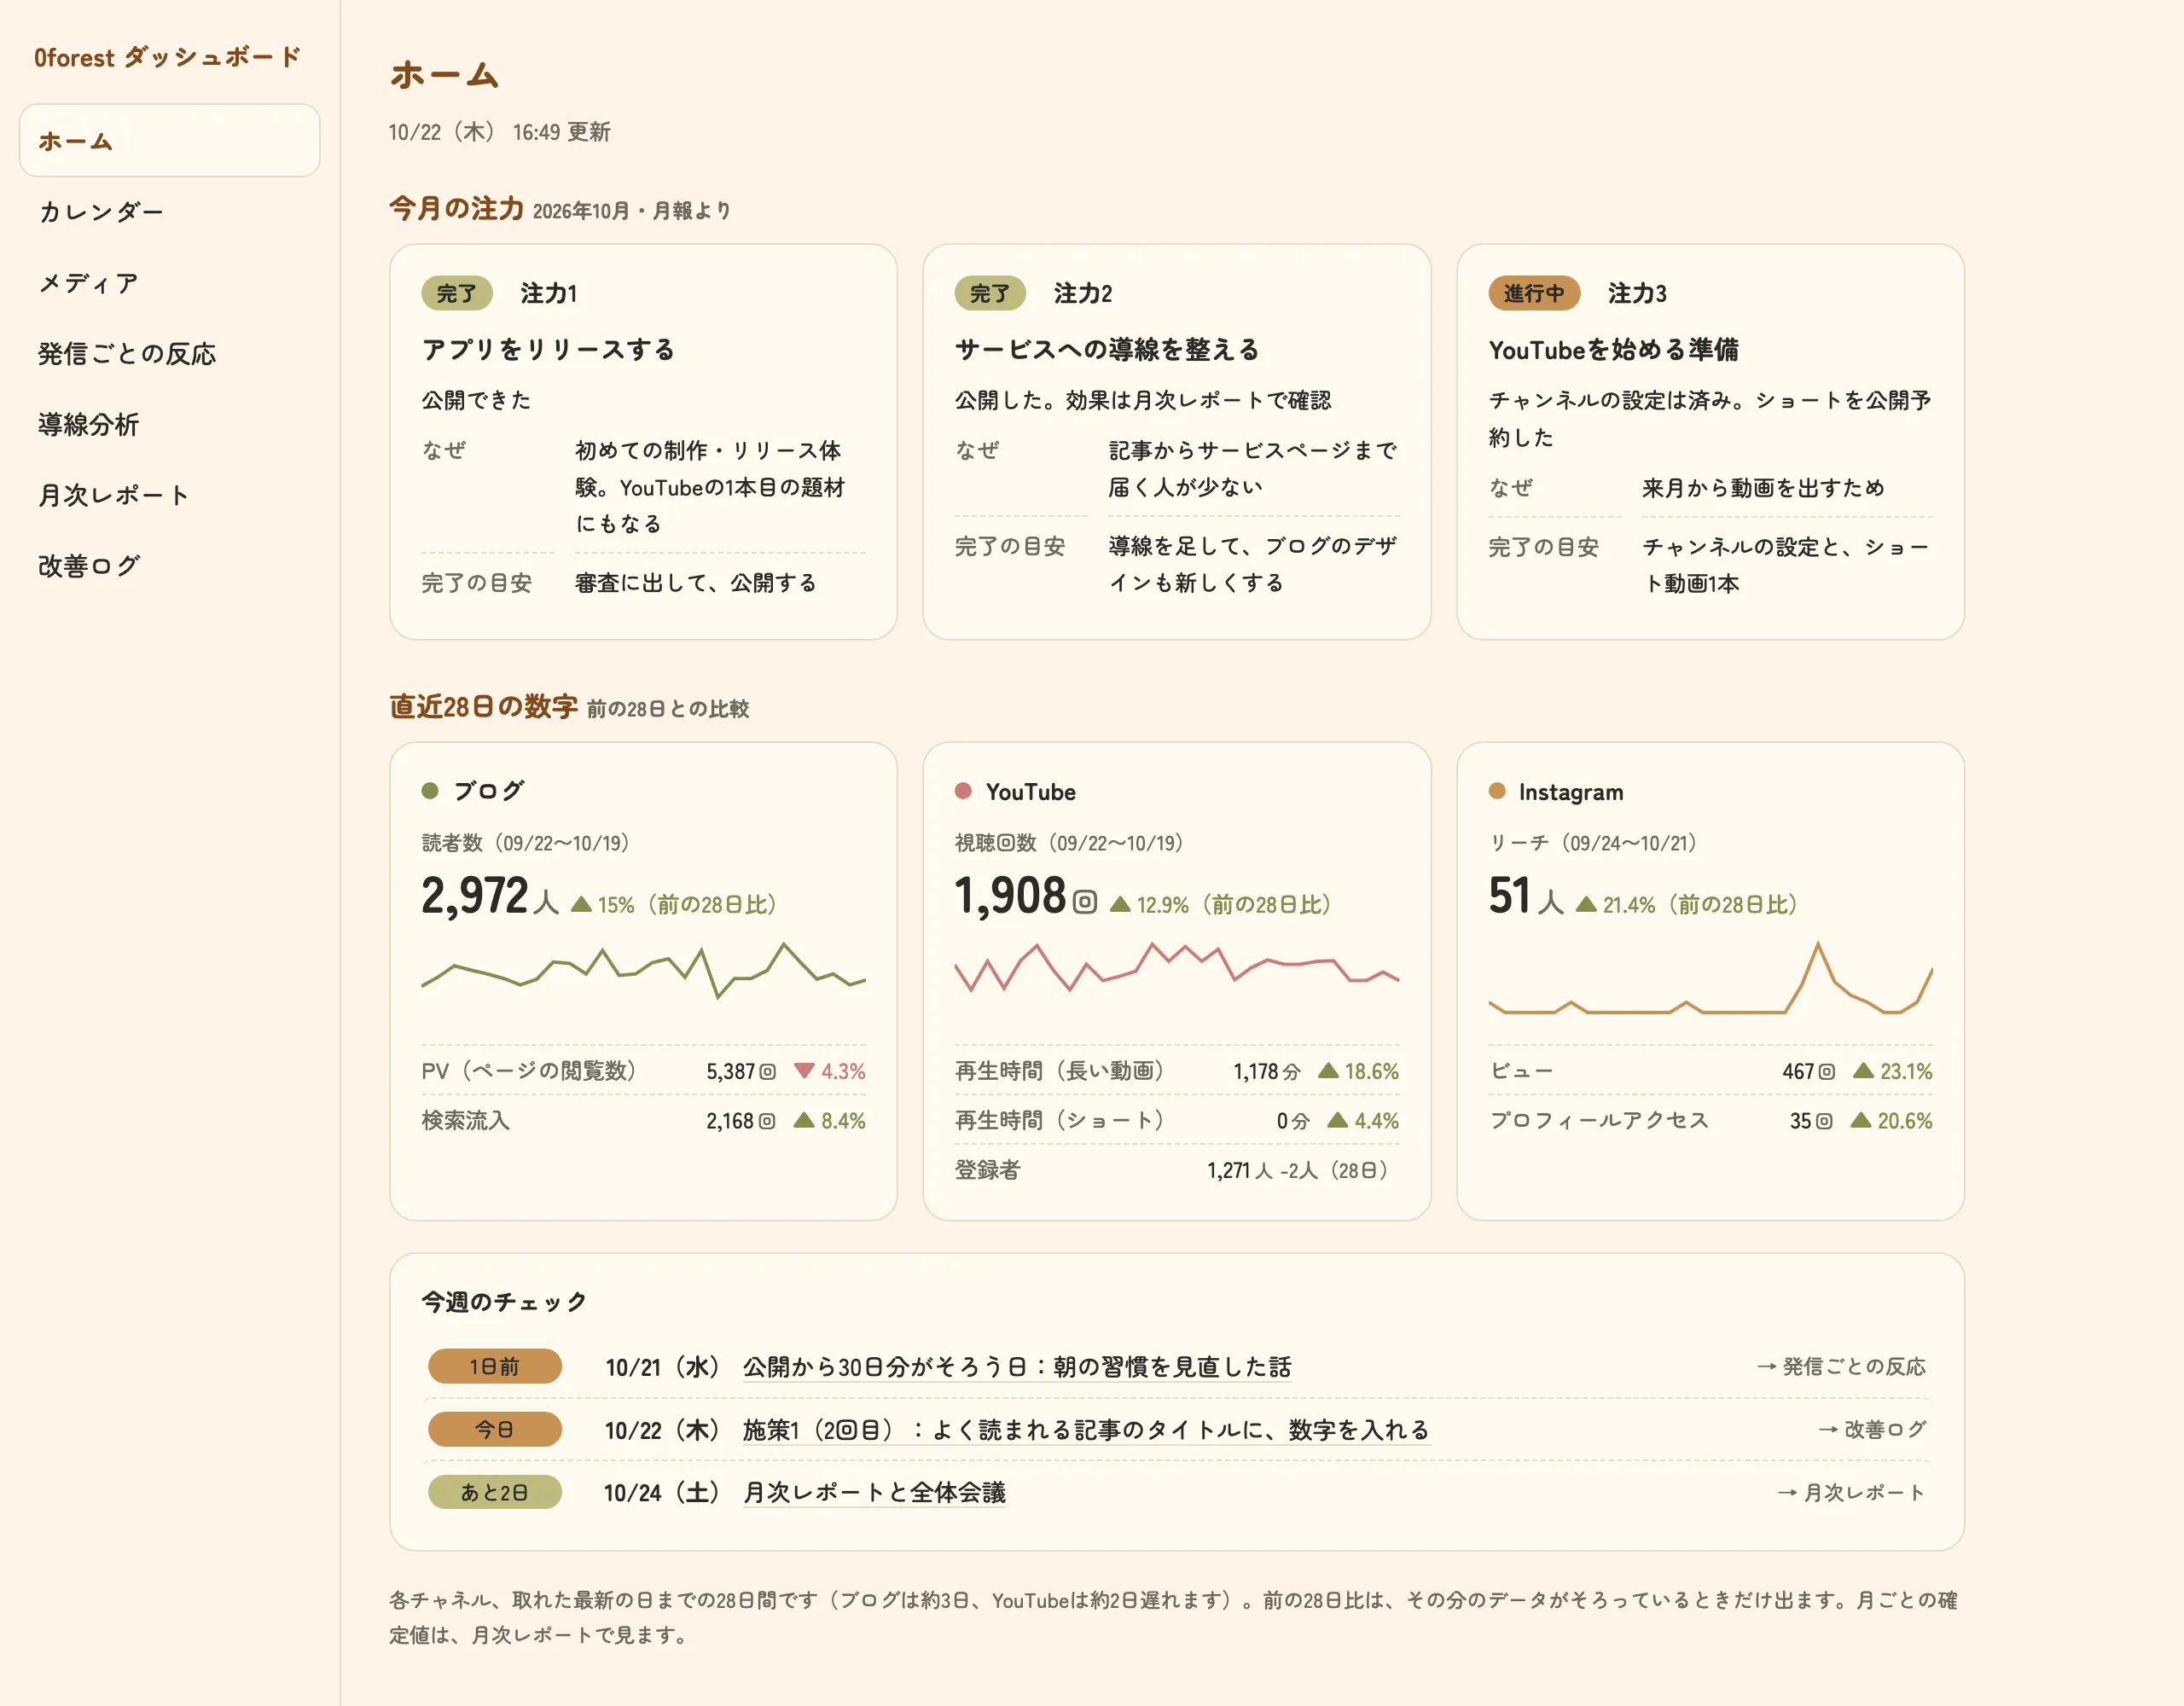
Task: Click the up triangle next to 12.9%
Action: [1120, 904]
